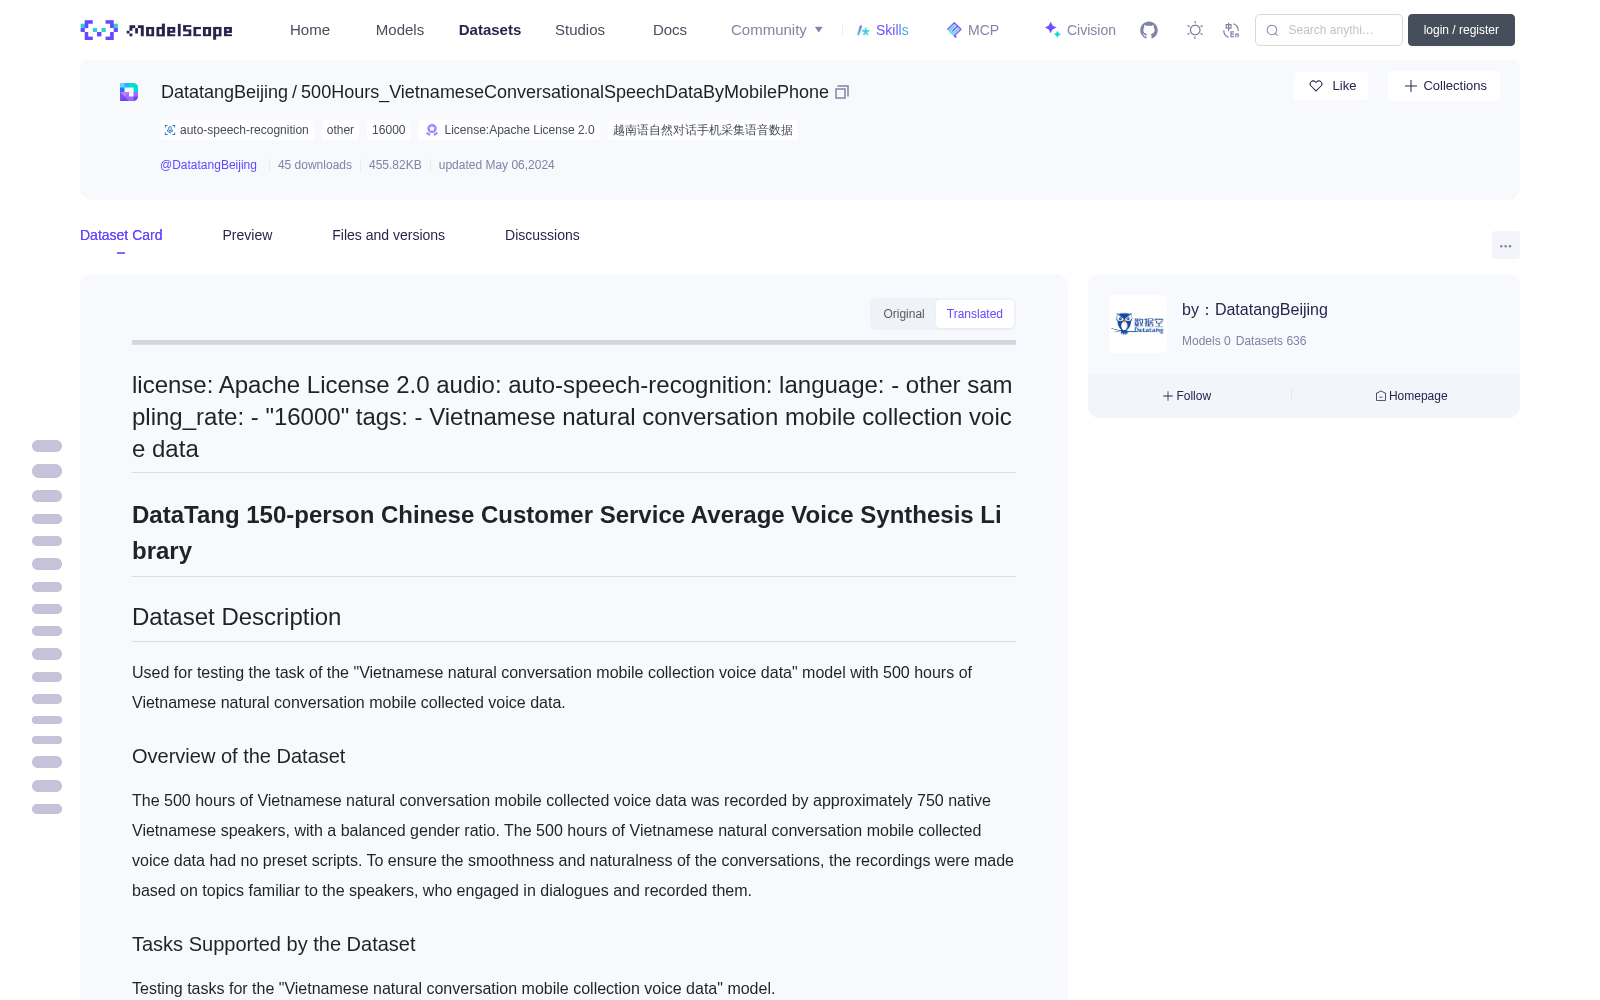Click the plus icon on Collections

pyautogui.click(x=1411, y=86)
